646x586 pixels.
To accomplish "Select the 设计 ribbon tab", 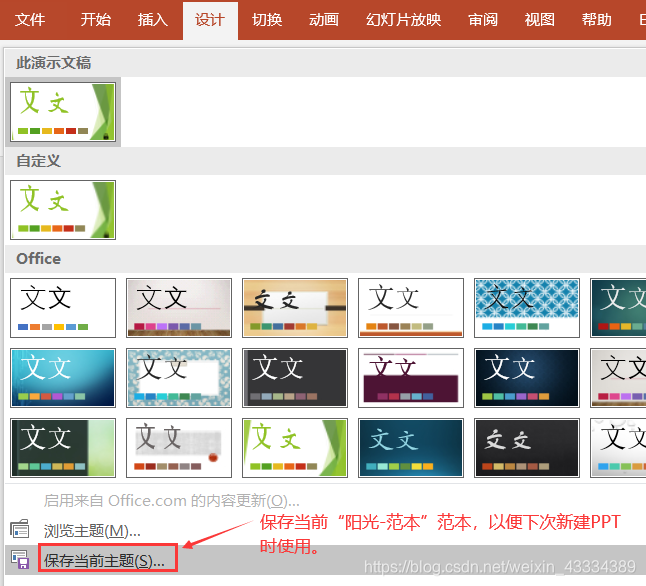I will click(210, 21).
